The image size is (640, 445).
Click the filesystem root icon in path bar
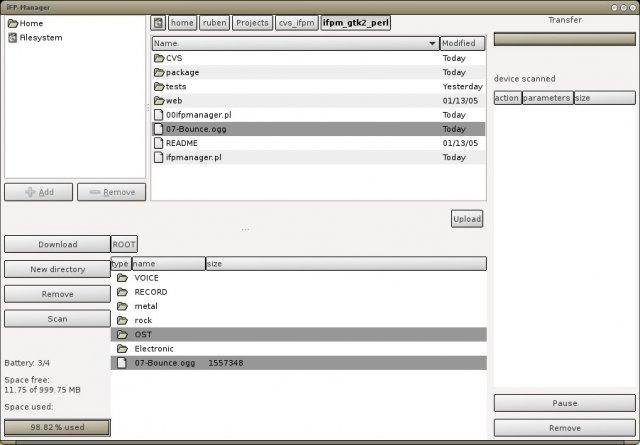pos(158,23)
